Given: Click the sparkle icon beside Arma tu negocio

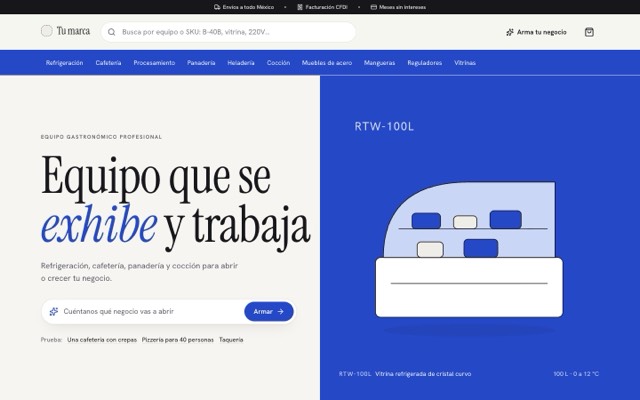Looking at the screenshot, I should [x=510, y=32].
